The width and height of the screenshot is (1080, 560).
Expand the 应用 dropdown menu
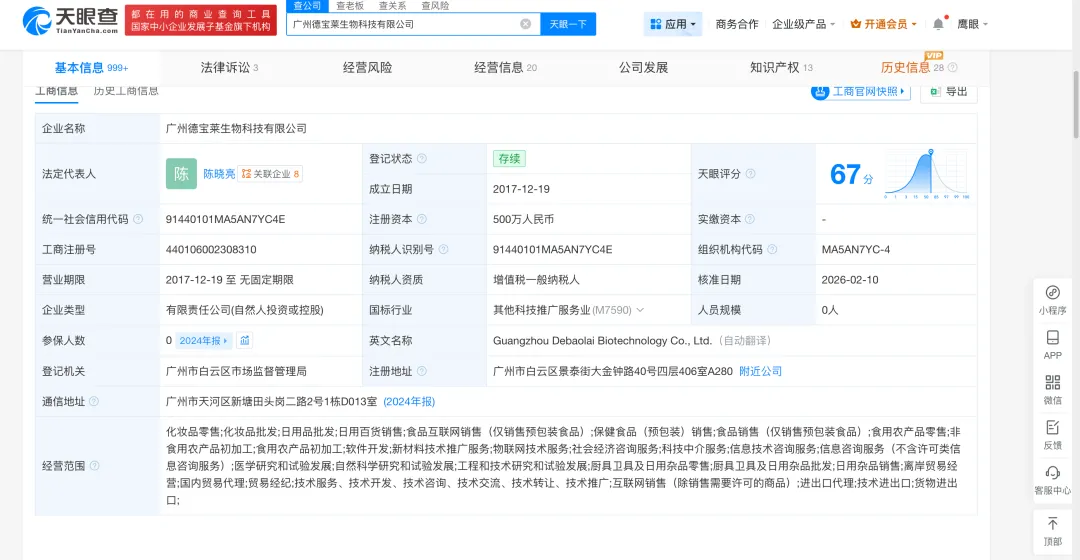click(x=673, y=24)
